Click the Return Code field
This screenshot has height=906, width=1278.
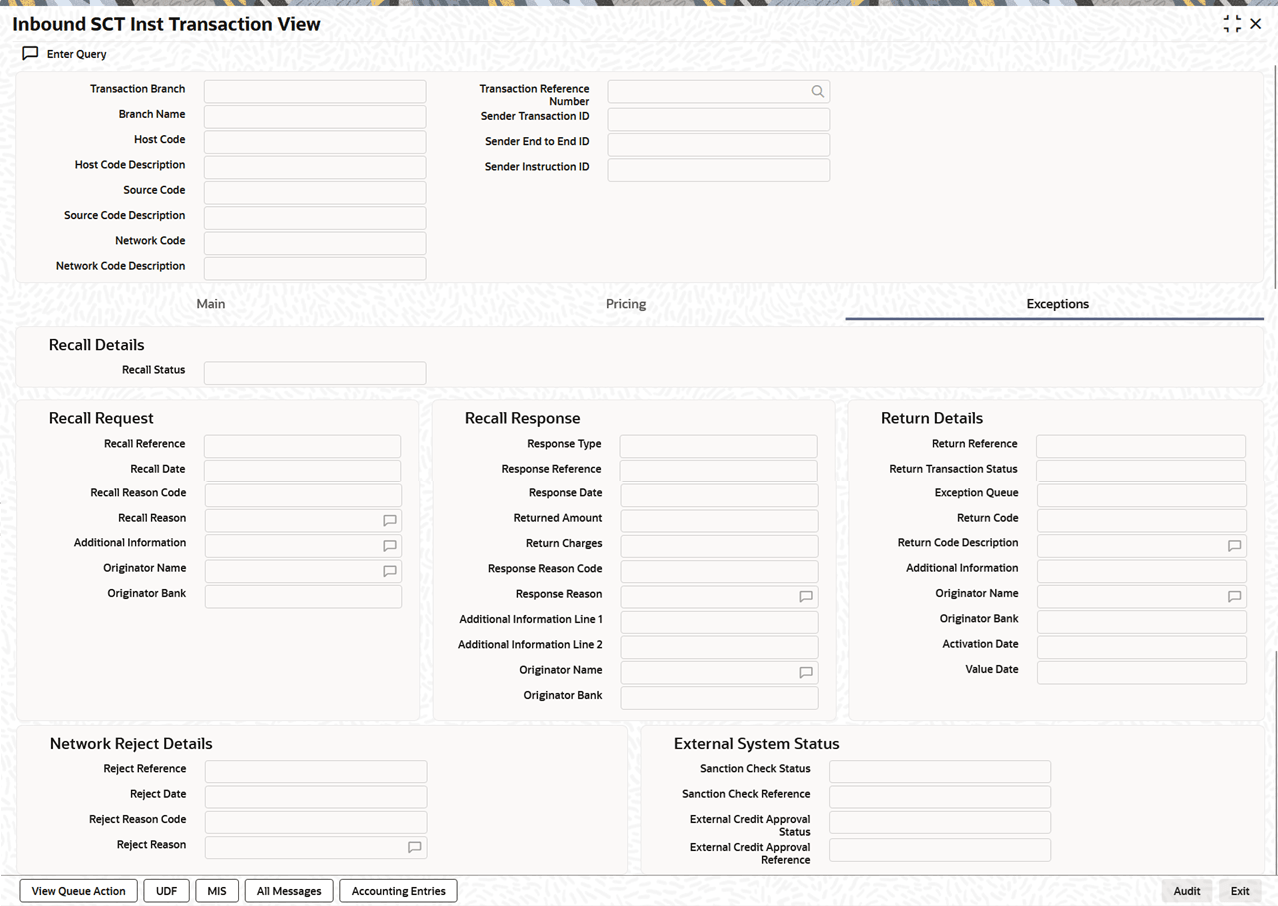point(1142,521)
